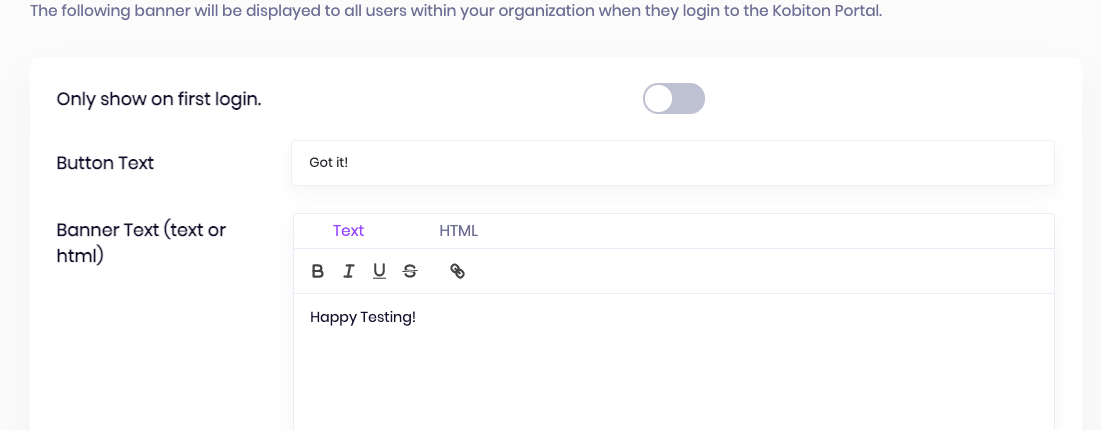The image size is (1101, 430).
Task: Apply strikethrough formatting in the editor toolbar
Action: [410, 271]
